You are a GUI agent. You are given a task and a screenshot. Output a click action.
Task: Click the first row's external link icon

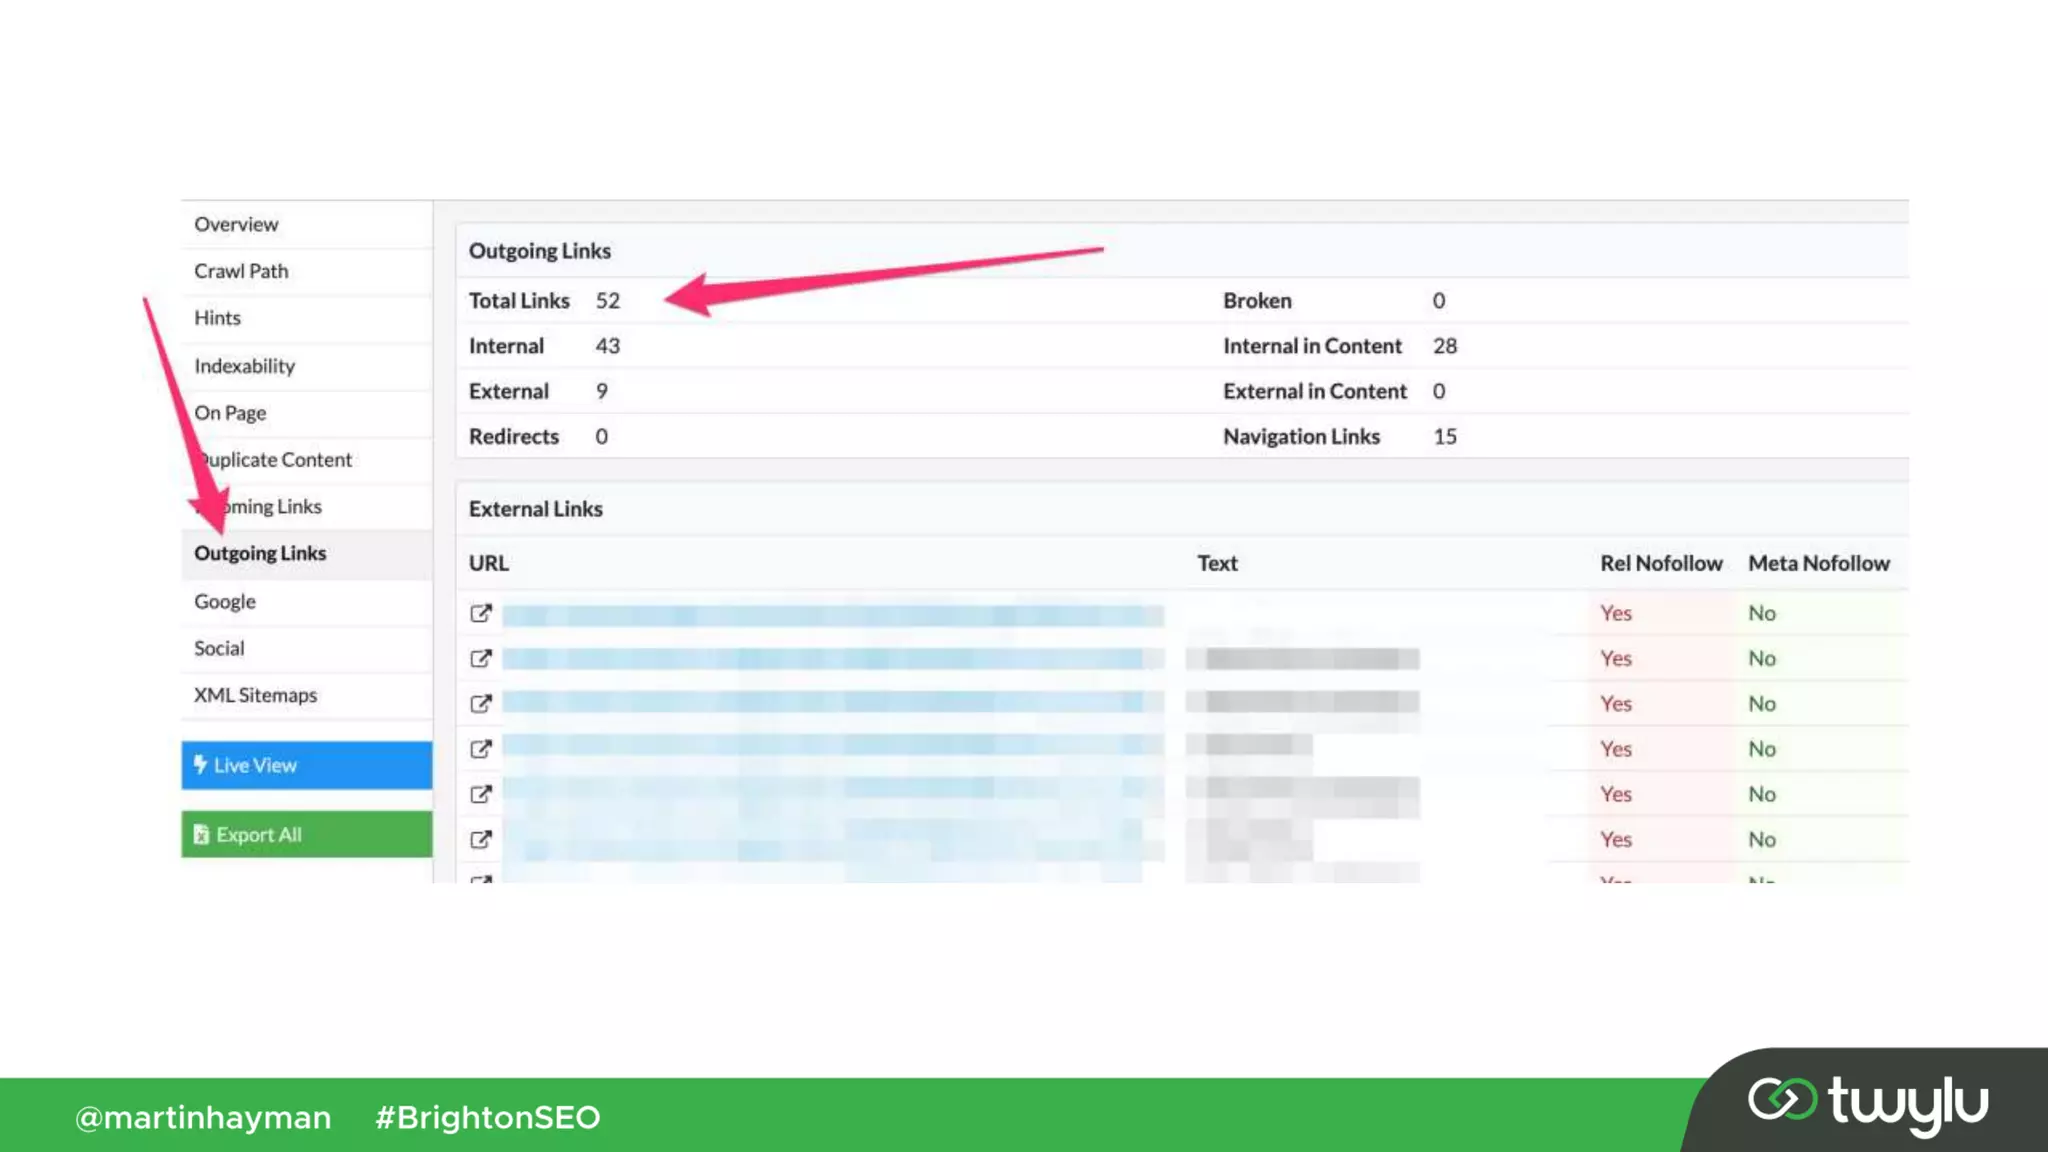[481, 613]
